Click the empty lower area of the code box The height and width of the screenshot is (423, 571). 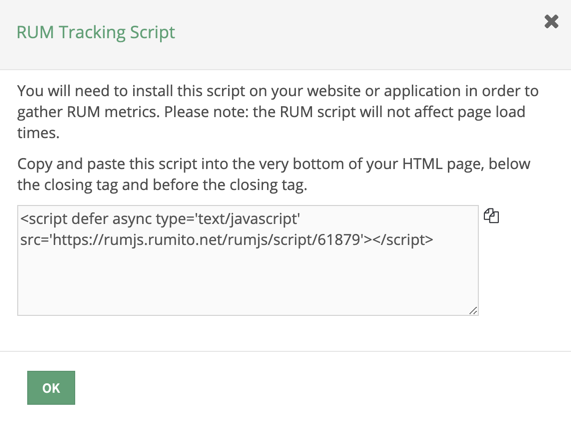[x=248, y=282]
